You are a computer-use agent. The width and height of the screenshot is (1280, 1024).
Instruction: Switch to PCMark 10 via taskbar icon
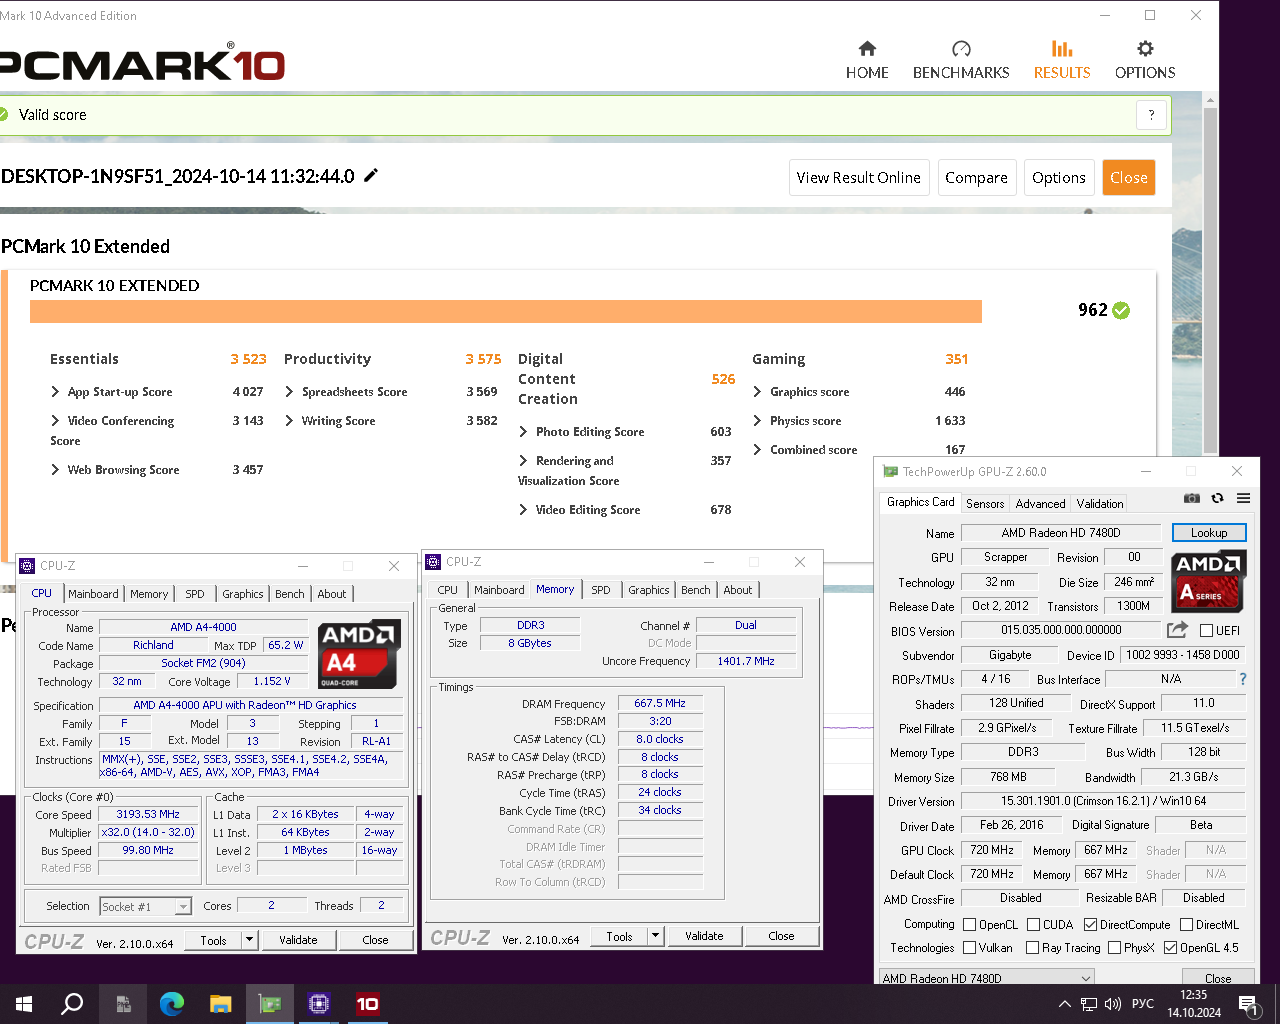click(x=368, y=1004)
